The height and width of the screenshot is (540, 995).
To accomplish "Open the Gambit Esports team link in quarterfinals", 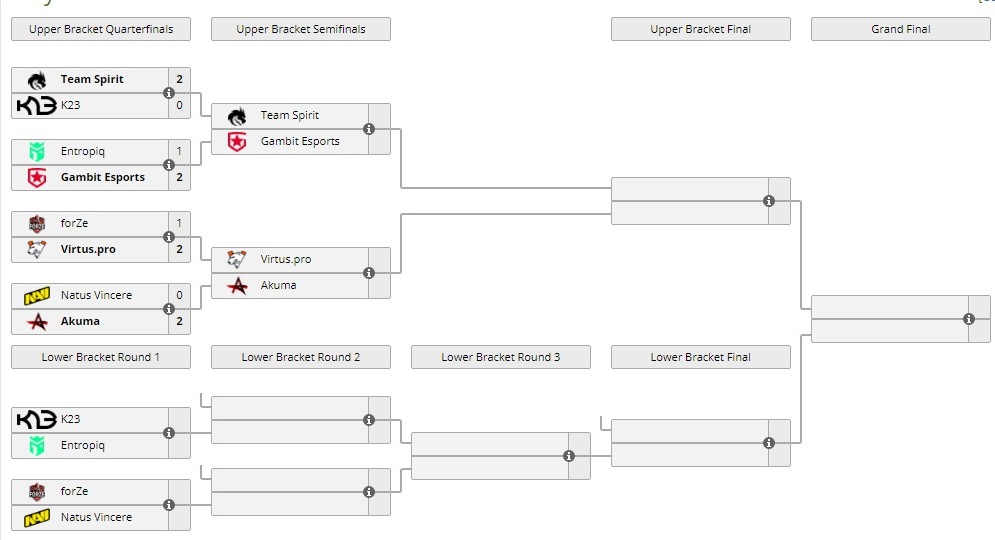I will click(x=103, y=178).
